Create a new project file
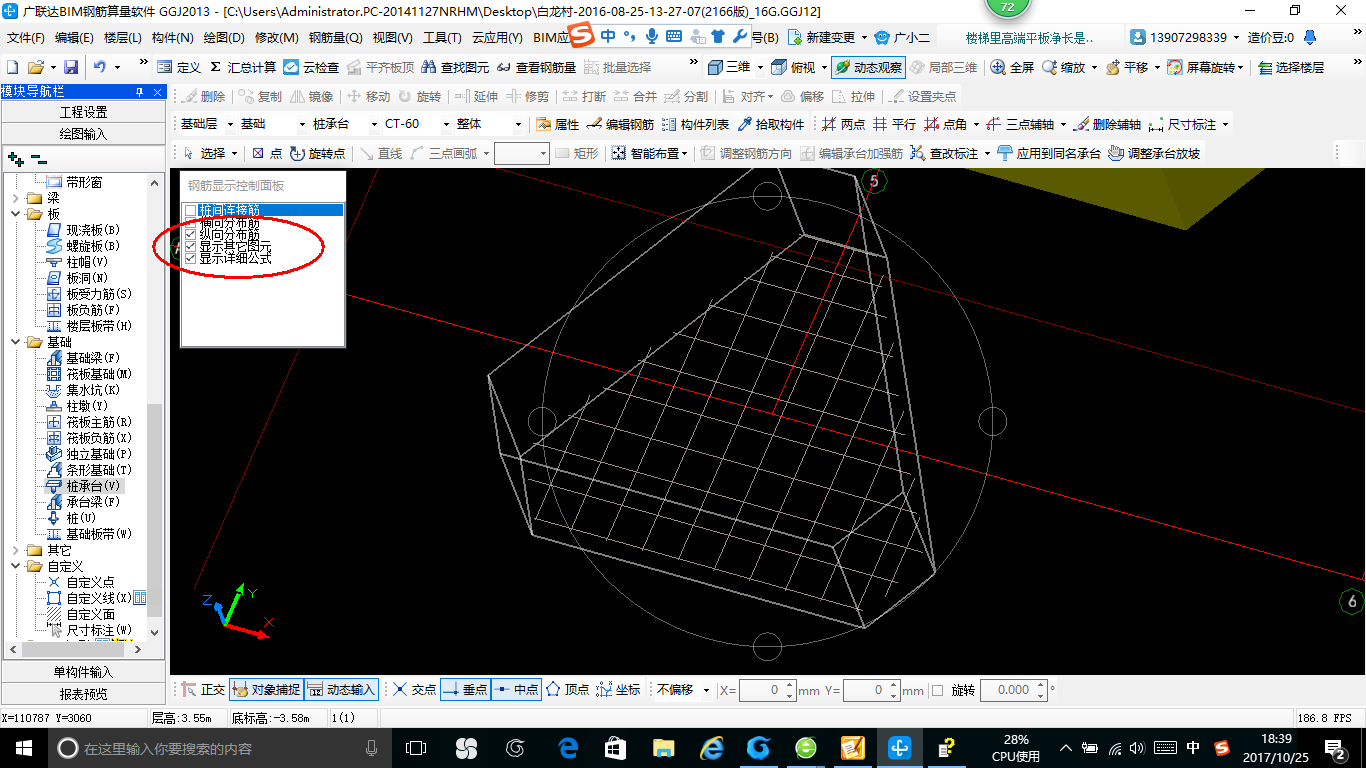Image resolution: width=1366 pixels, height=768 pixels. (x=13, y=67)
